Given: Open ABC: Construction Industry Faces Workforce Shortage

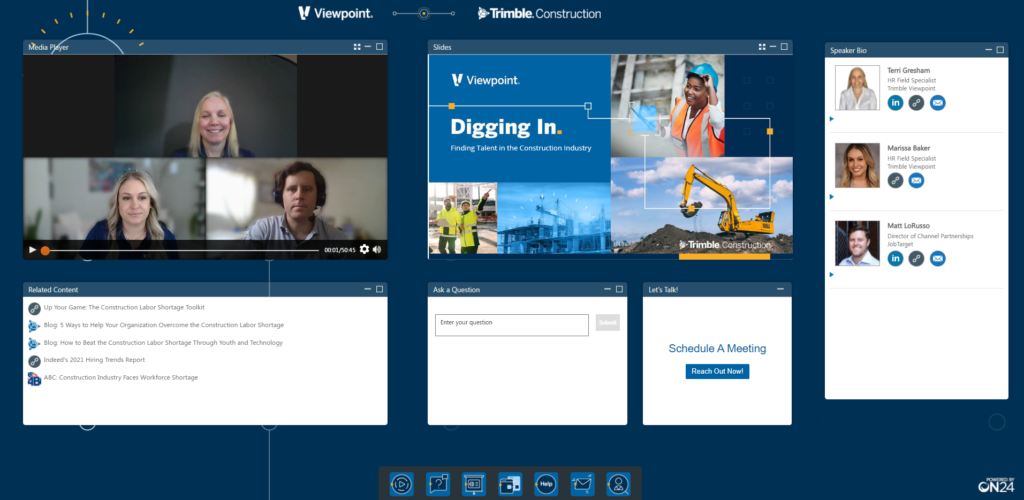Looking at the screenshot, I should pyautogui.click(x=121, y=377).
